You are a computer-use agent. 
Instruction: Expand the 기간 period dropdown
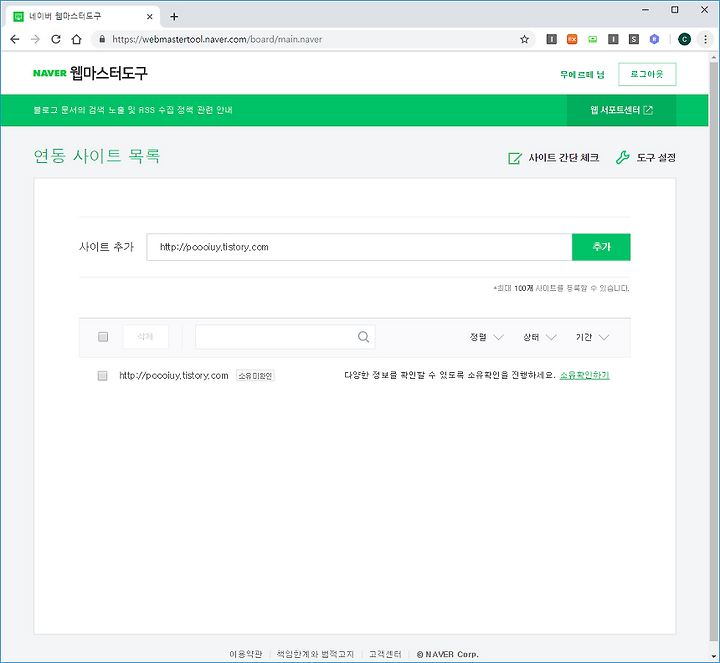(592, 337)
